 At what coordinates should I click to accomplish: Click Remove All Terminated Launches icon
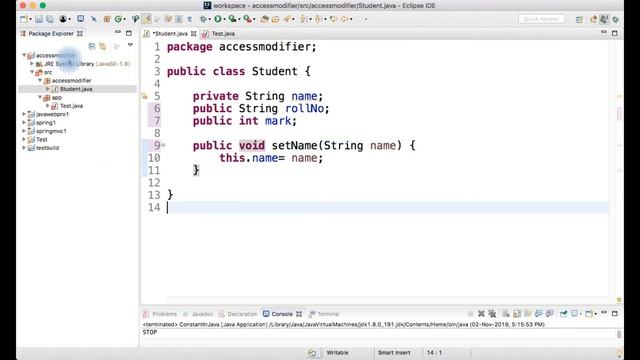492,313
